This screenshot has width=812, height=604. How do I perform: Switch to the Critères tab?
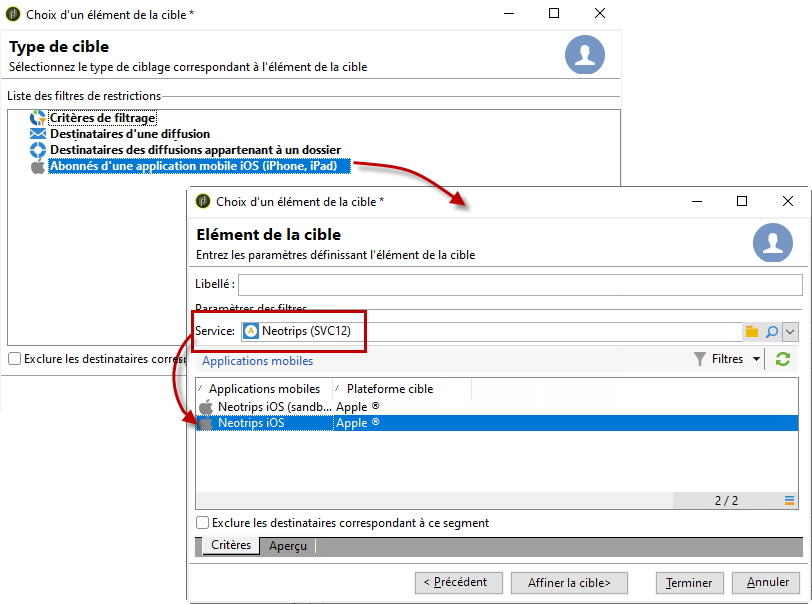[231, 545]
